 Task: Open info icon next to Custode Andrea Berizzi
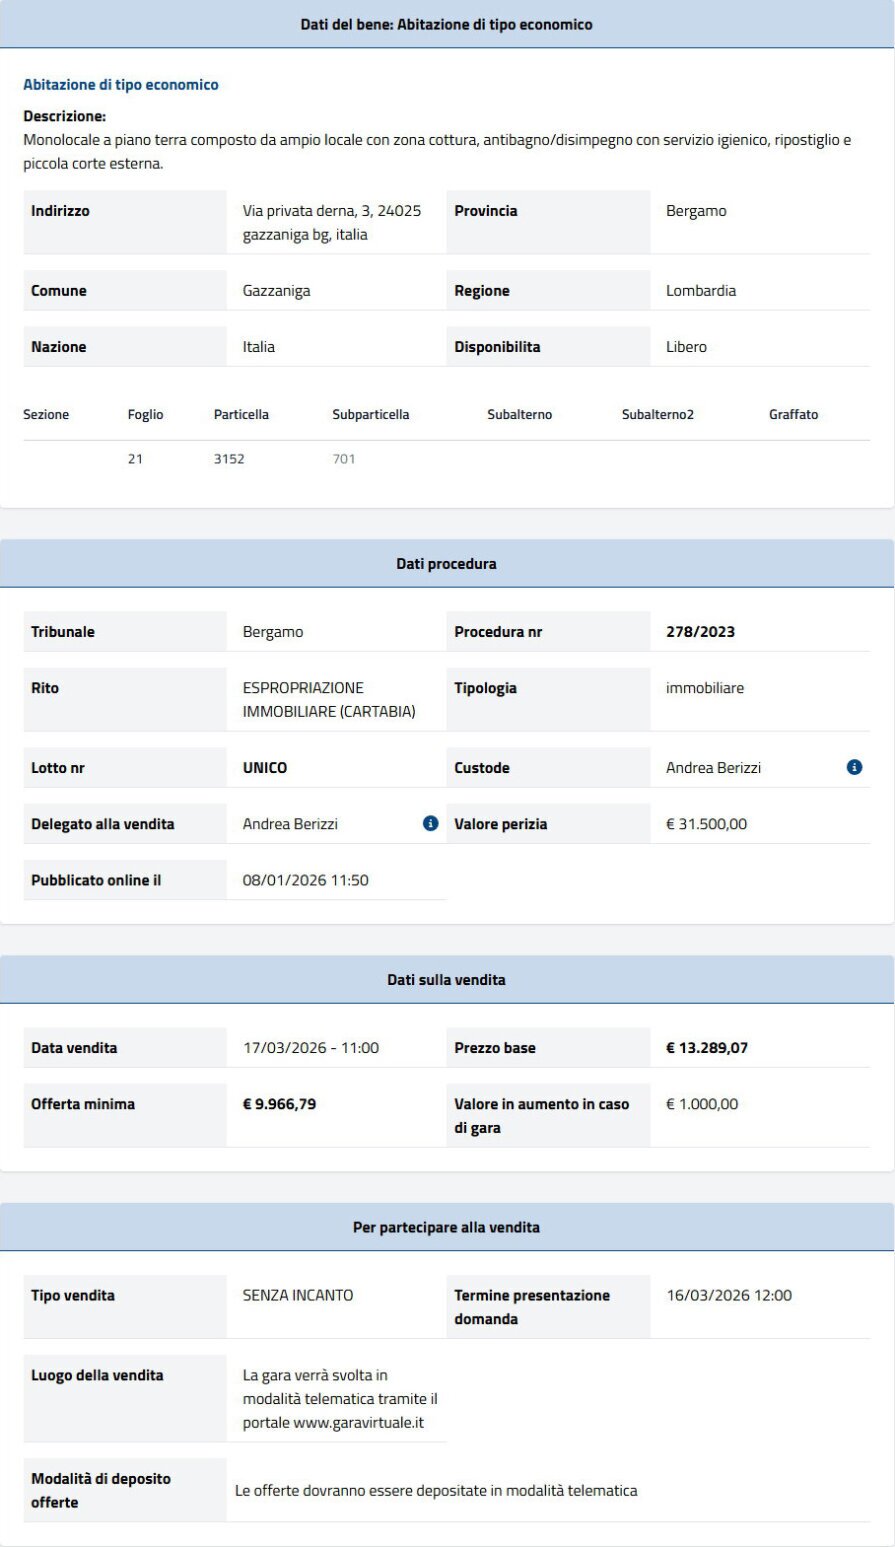[x=854, y=767]
